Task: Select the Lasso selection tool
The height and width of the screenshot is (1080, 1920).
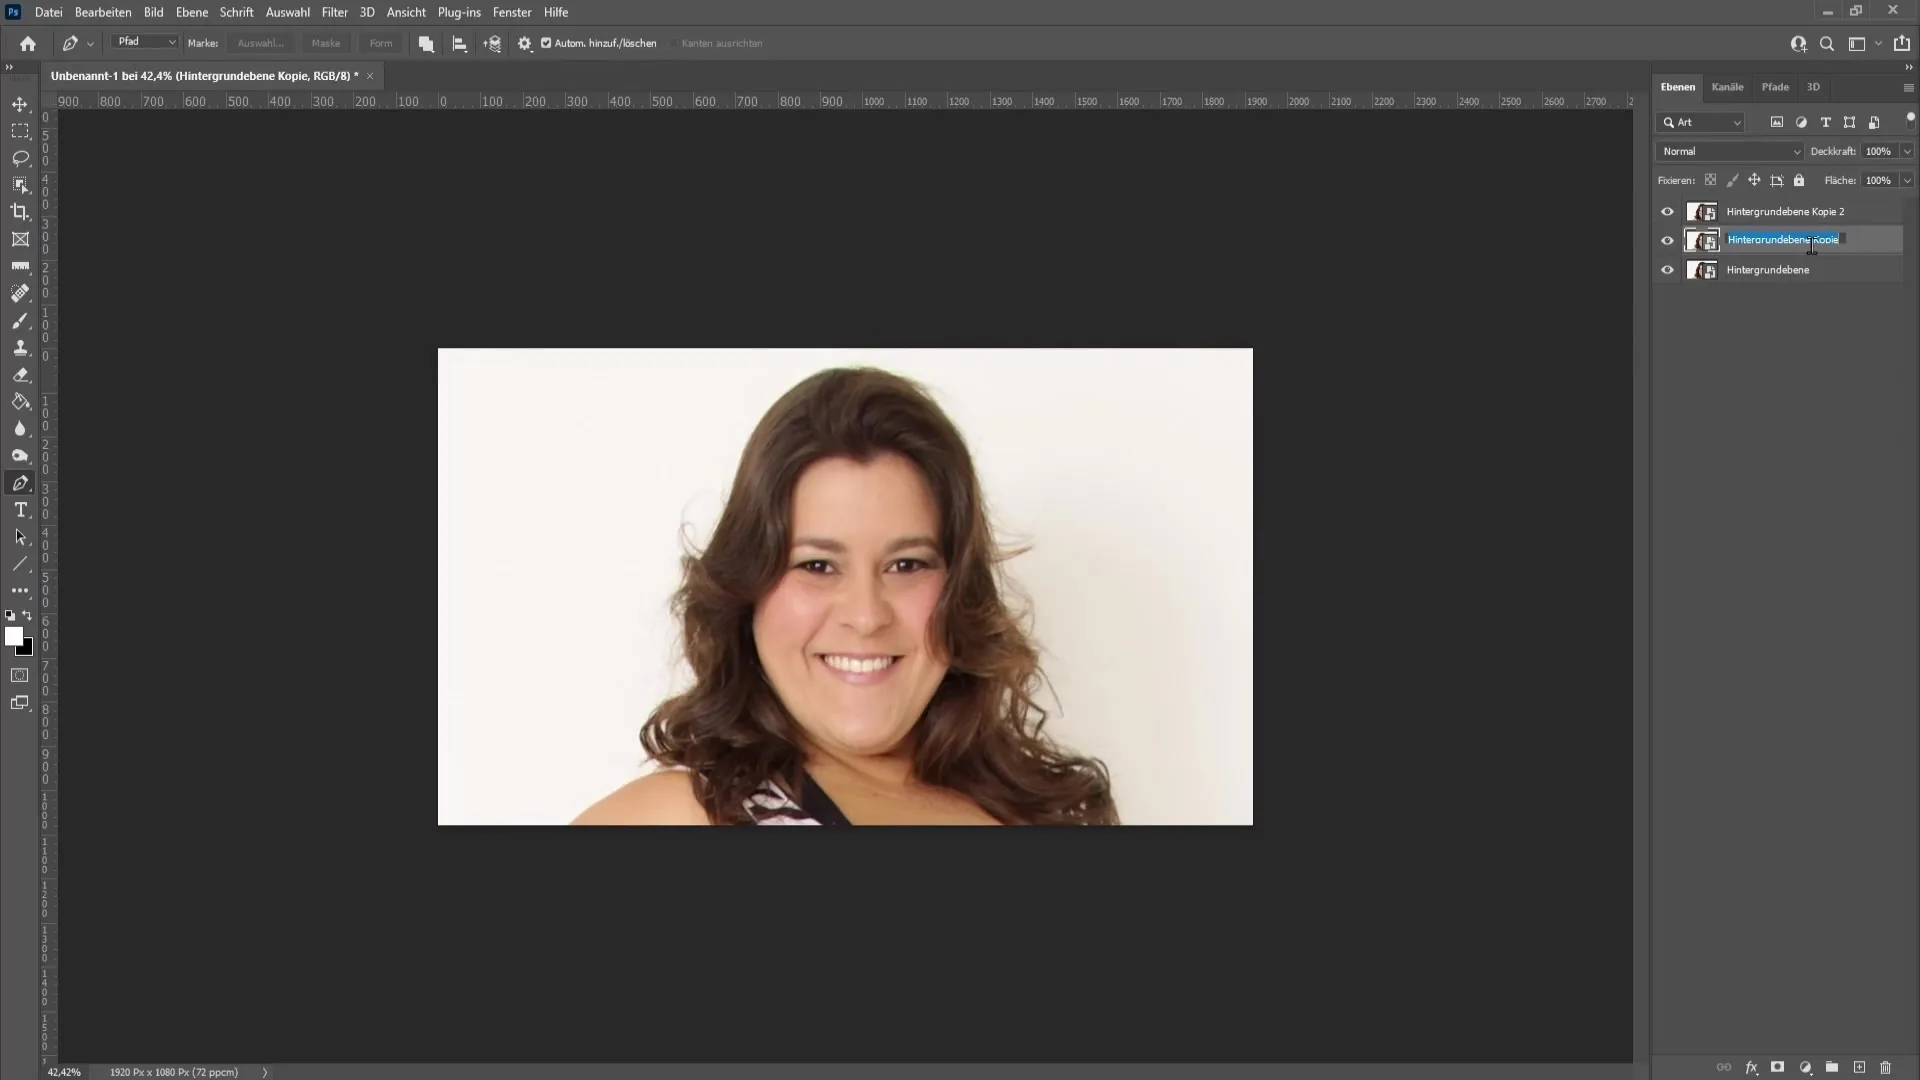Action: point(20,157)
